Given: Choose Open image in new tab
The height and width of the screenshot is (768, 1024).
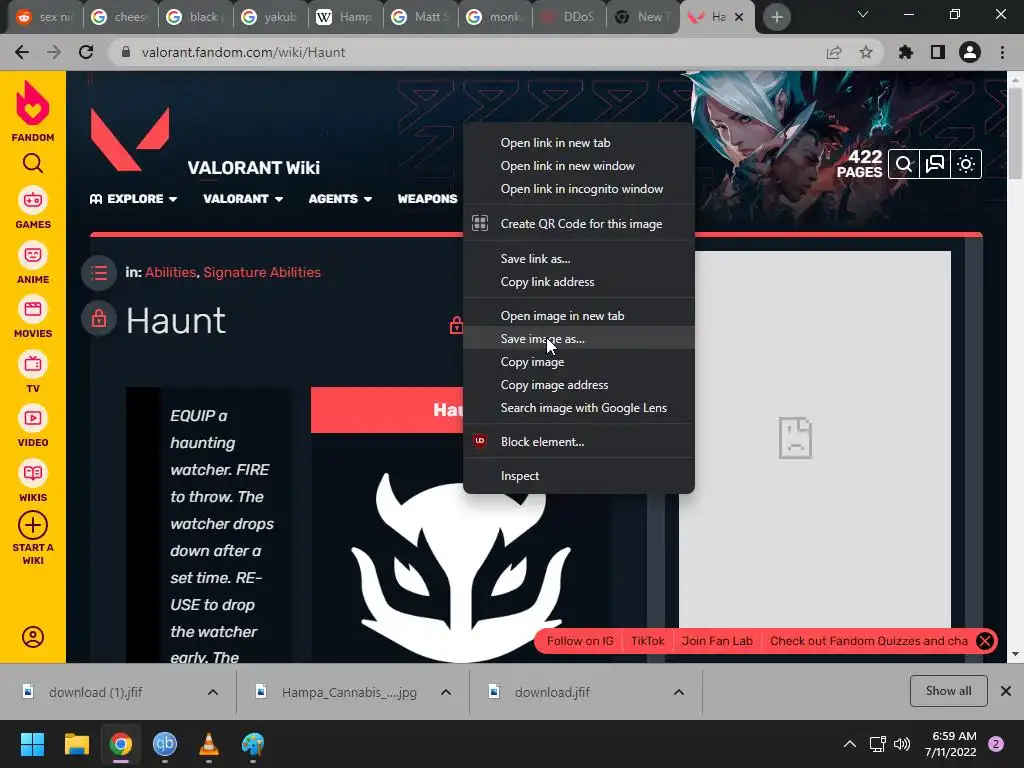Looking at the screenshot, I should [579, 315].
